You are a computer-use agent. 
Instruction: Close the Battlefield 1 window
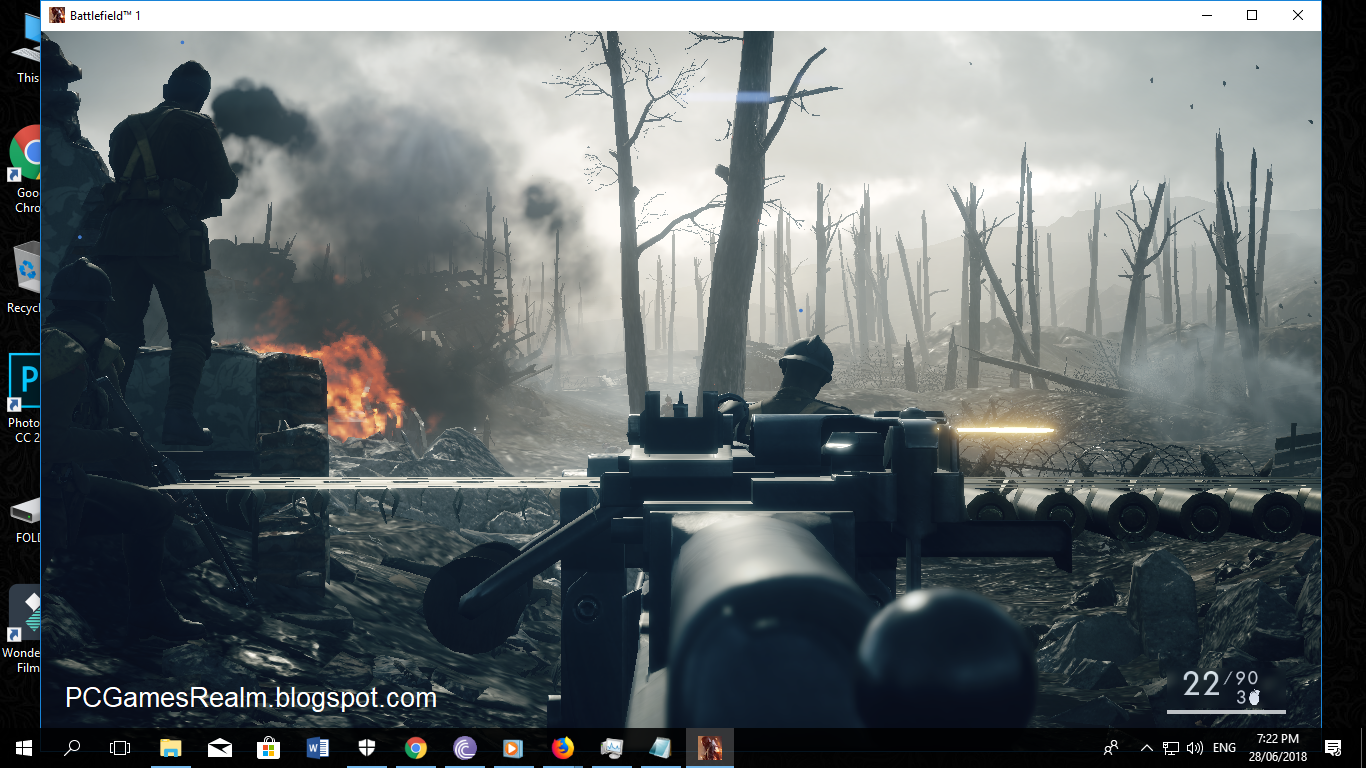pos(1298,15)
